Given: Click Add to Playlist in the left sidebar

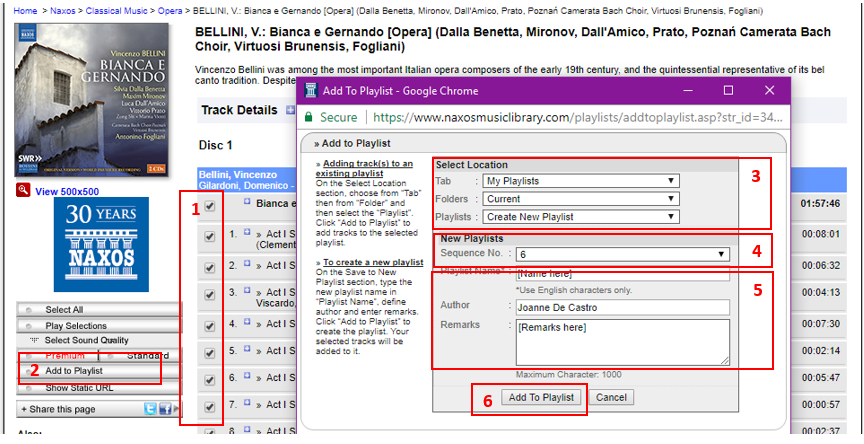Looking at the screenshot, I should [x=99, y=371].
